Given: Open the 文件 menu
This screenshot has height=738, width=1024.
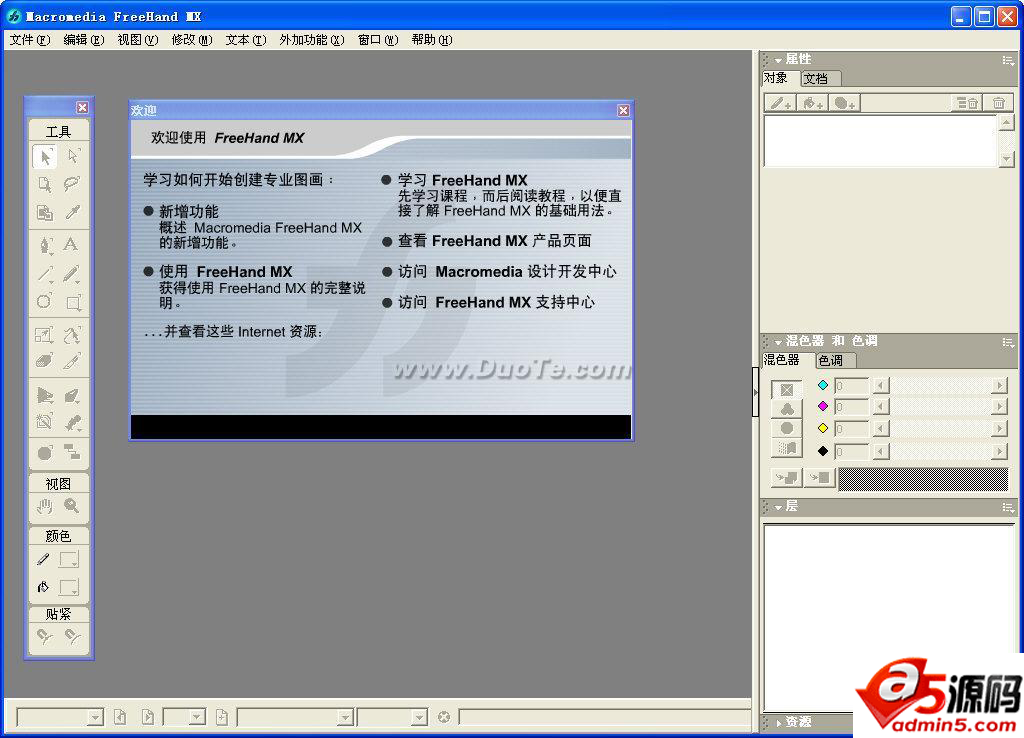Looking at the screenshot, I should (x=28, y=39).
